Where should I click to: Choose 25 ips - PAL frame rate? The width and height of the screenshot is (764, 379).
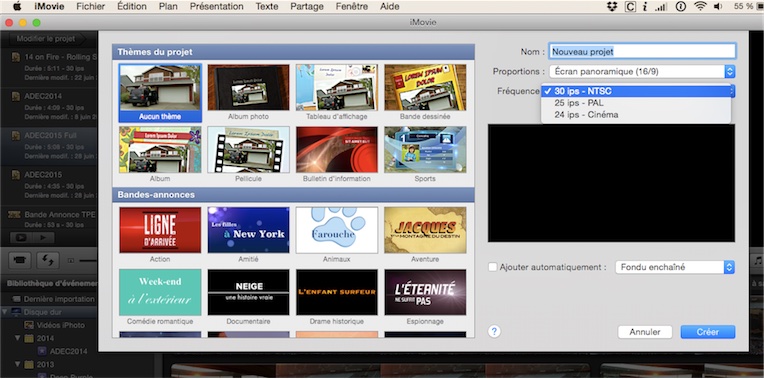pos(636,103)
